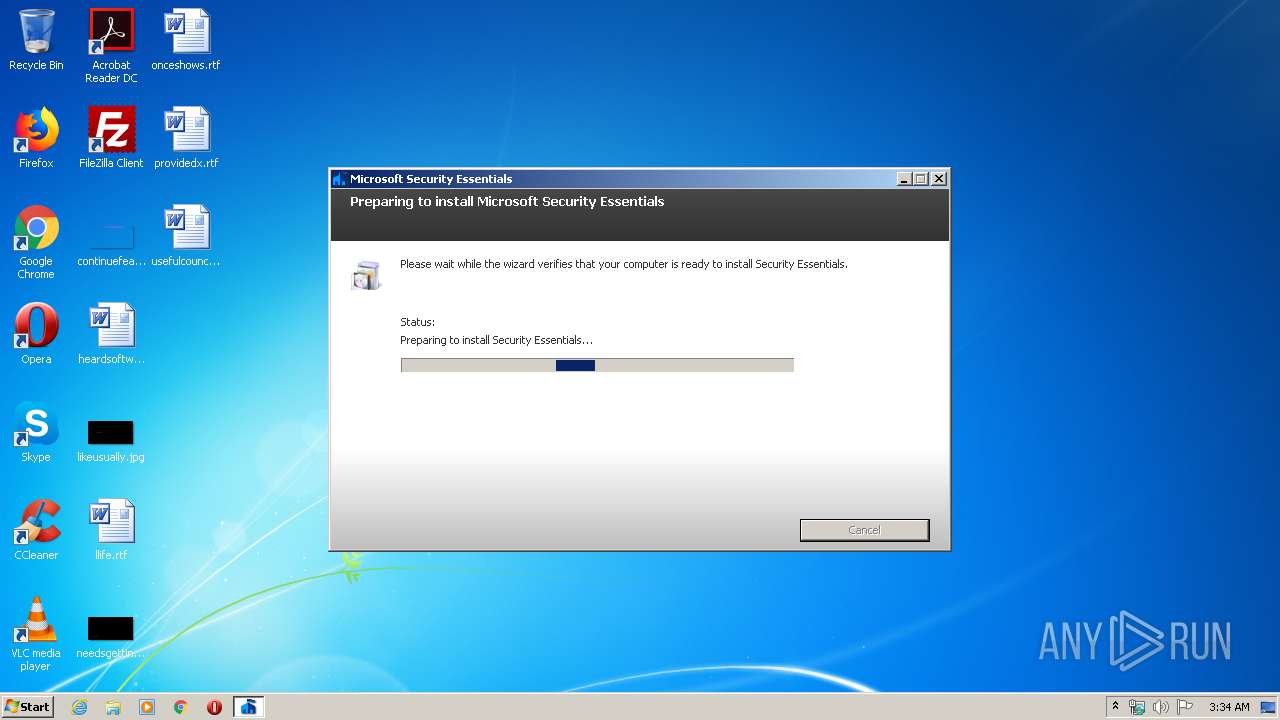The width and height of the screenshot is (1280, 720).
Task: Open Chrome from the taskbar
Action: (181, 707)
